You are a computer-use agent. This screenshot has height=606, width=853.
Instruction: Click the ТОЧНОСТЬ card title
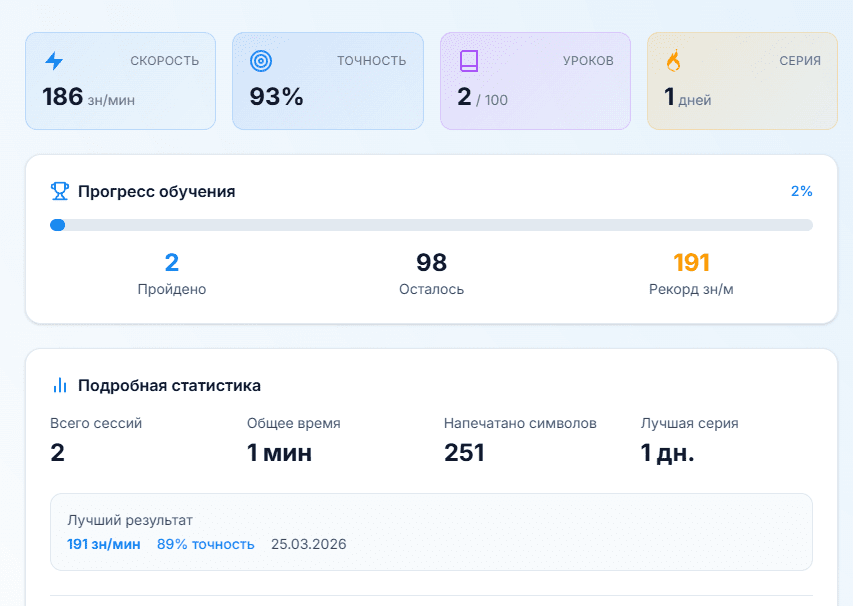(x=372, y=61)
